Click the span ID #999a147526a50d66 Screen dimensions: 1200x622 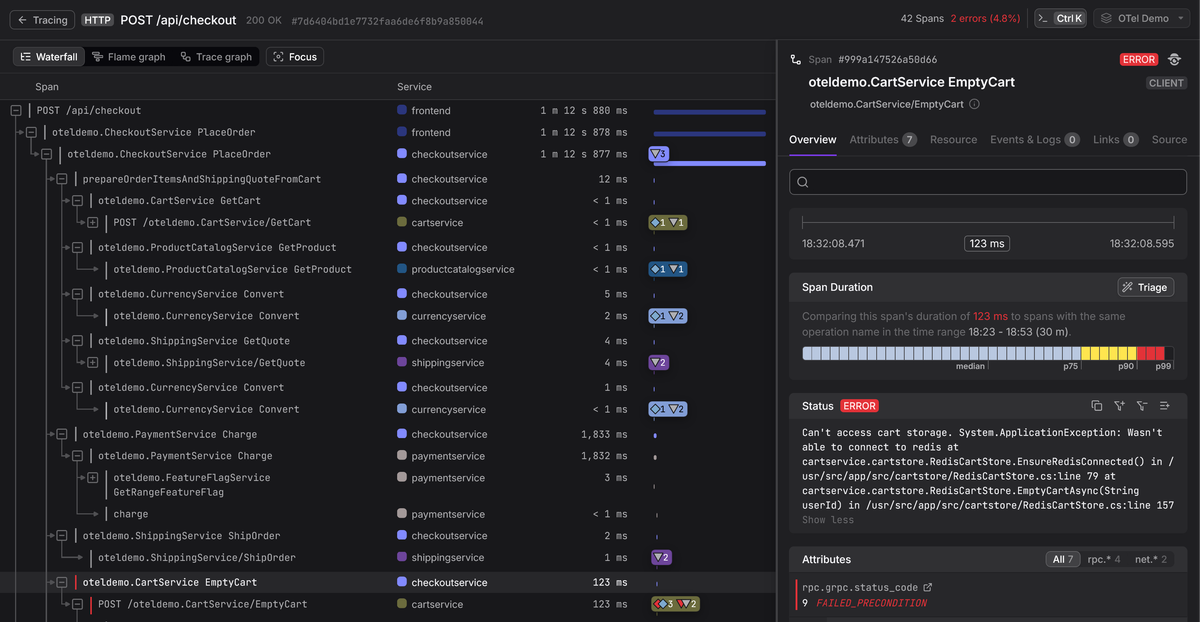point(887,60)
